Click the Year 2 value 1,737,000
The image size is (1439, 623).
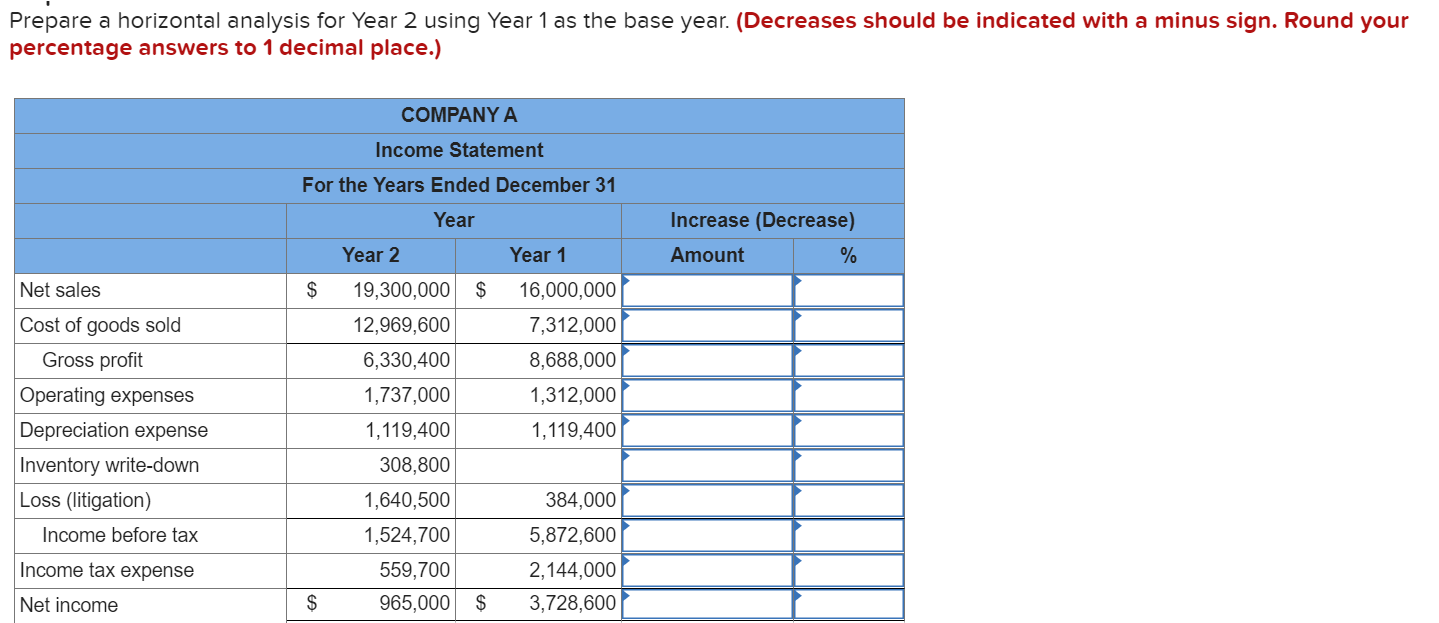click(407, 395)
